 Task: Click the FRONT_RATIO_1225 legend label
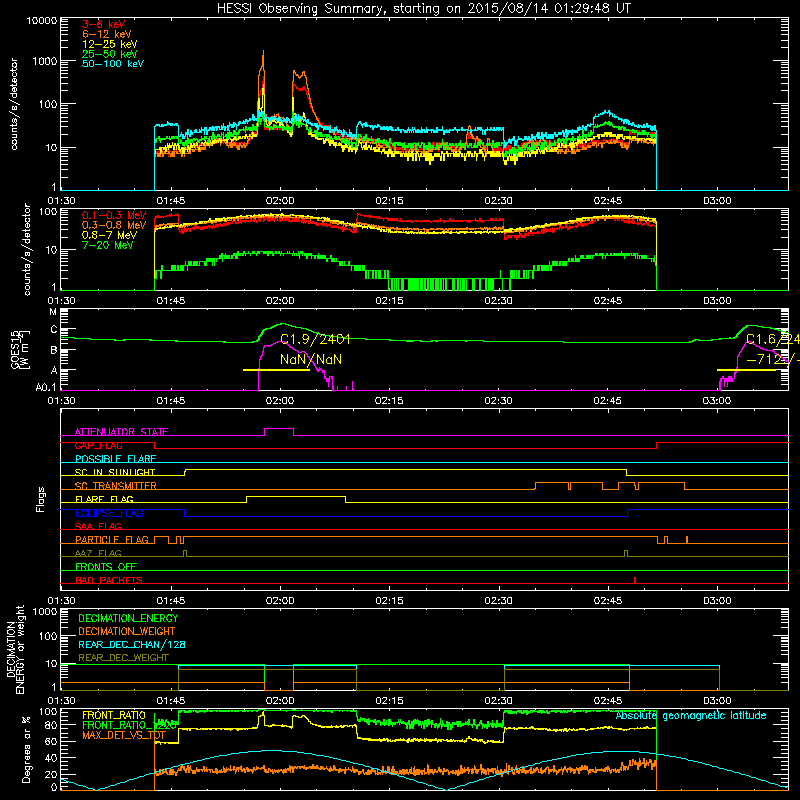coord(130,725)
